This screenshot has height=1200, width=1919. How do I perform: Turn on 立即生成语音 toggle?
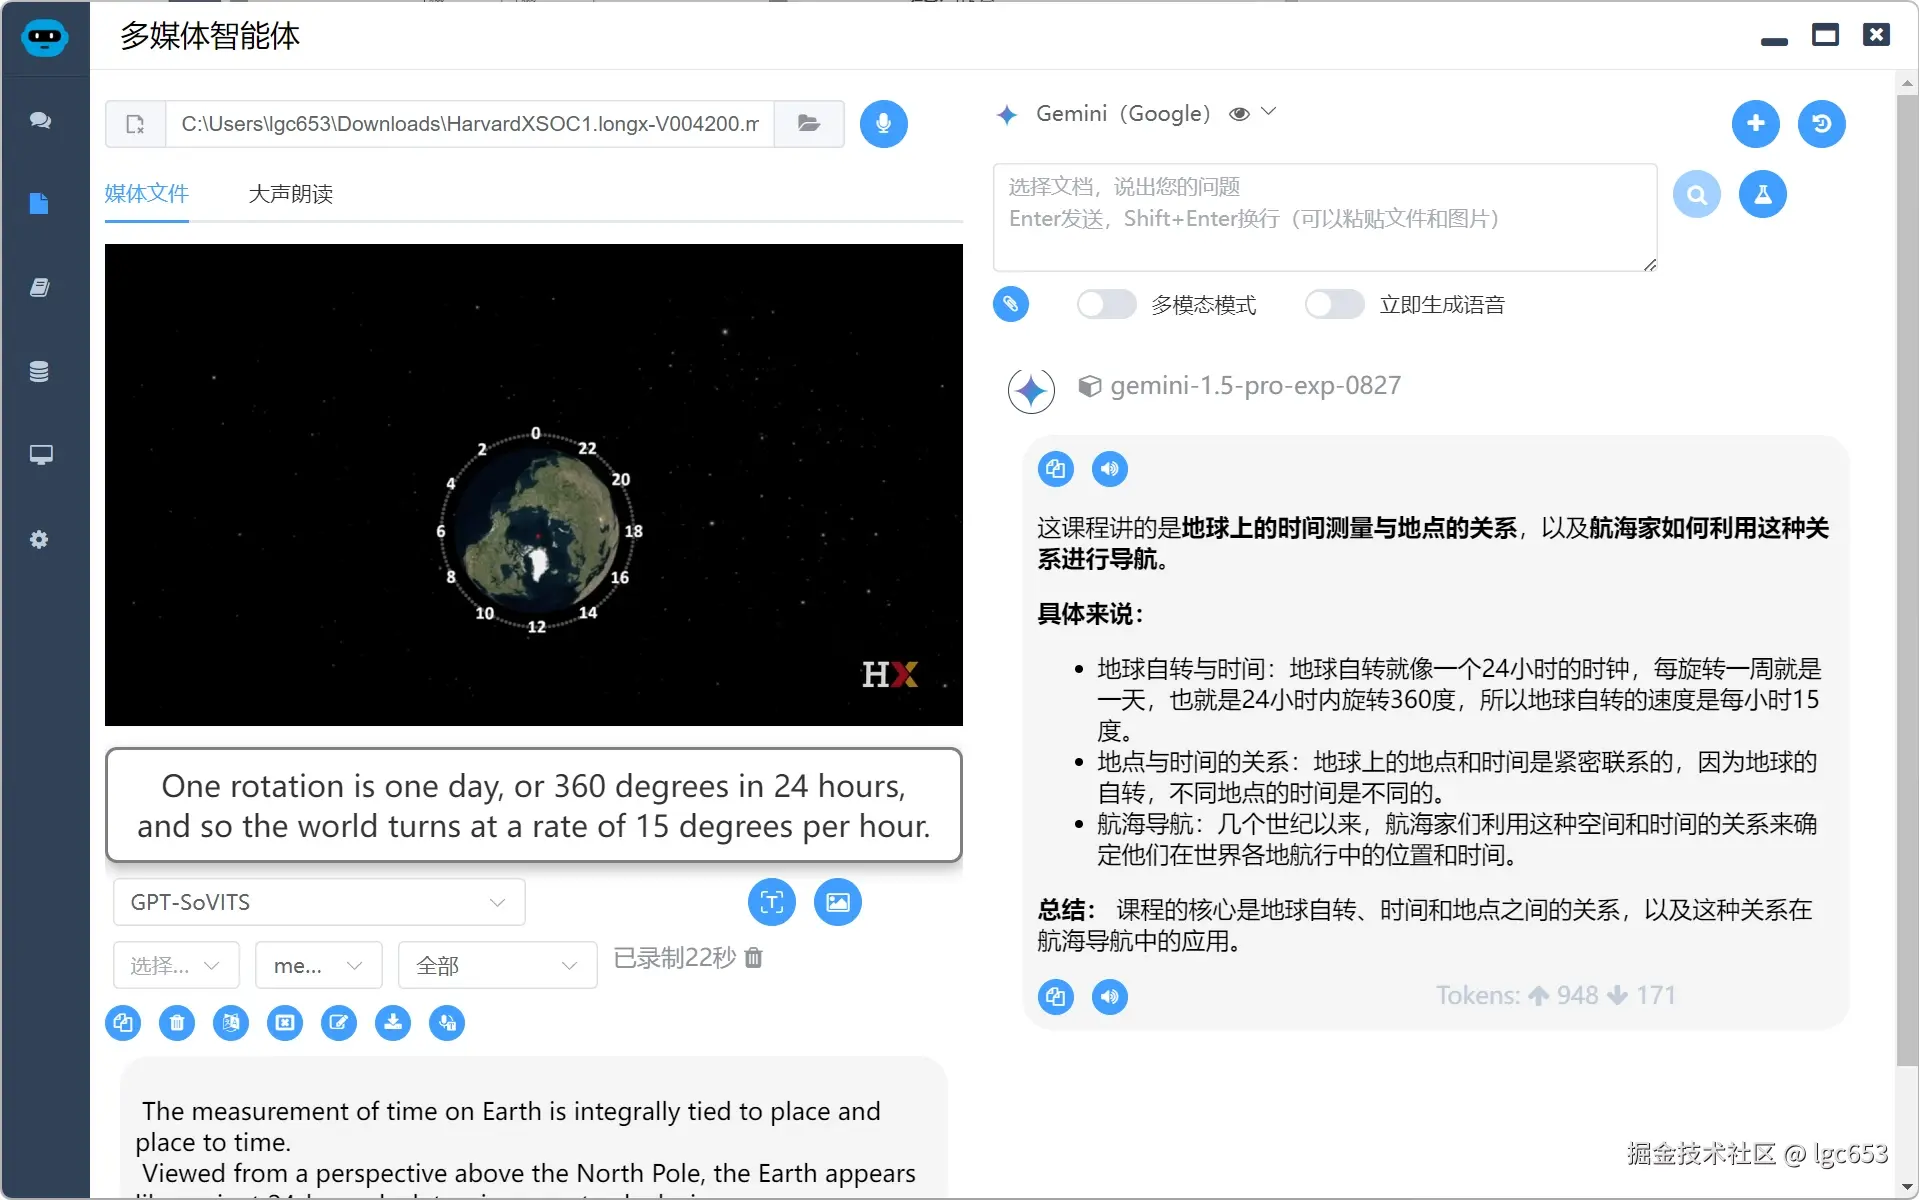pyautogui.click(x=1334, y=304)
